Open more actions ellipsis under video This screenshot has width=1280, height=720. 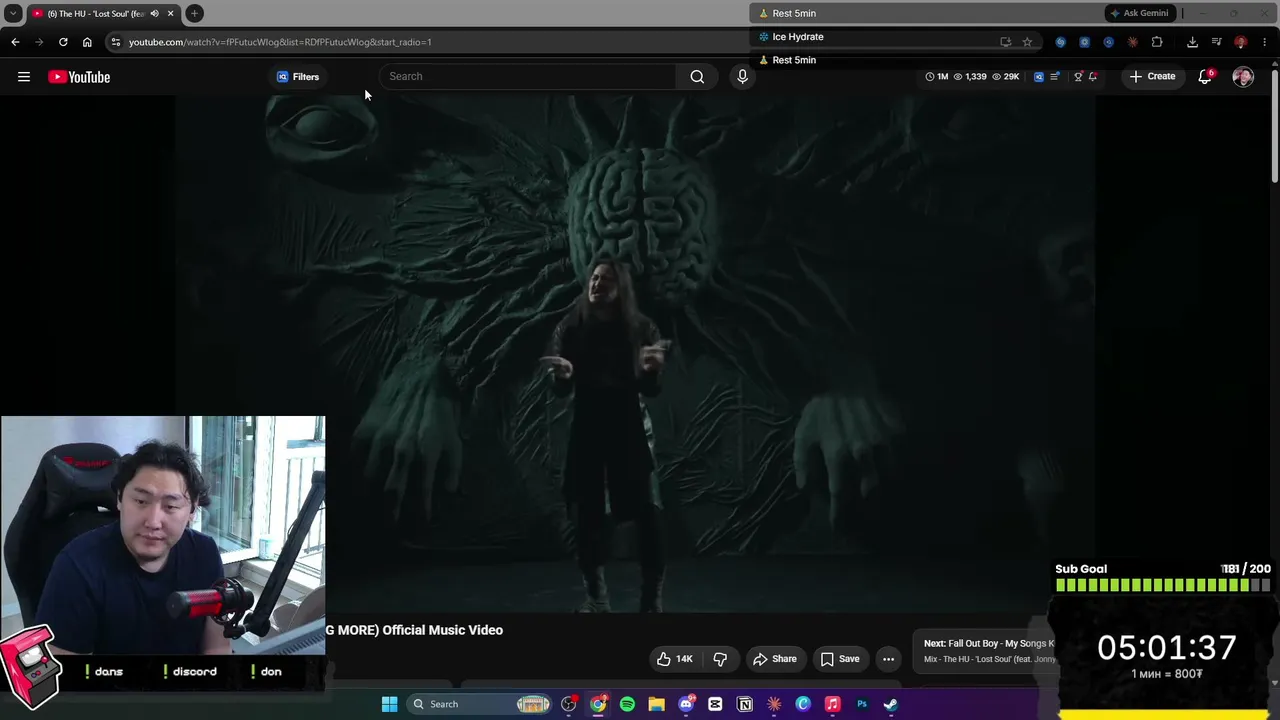point(888,659)
